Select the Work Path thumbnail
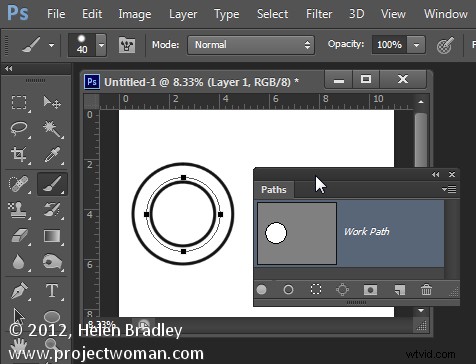 (297, 233)
